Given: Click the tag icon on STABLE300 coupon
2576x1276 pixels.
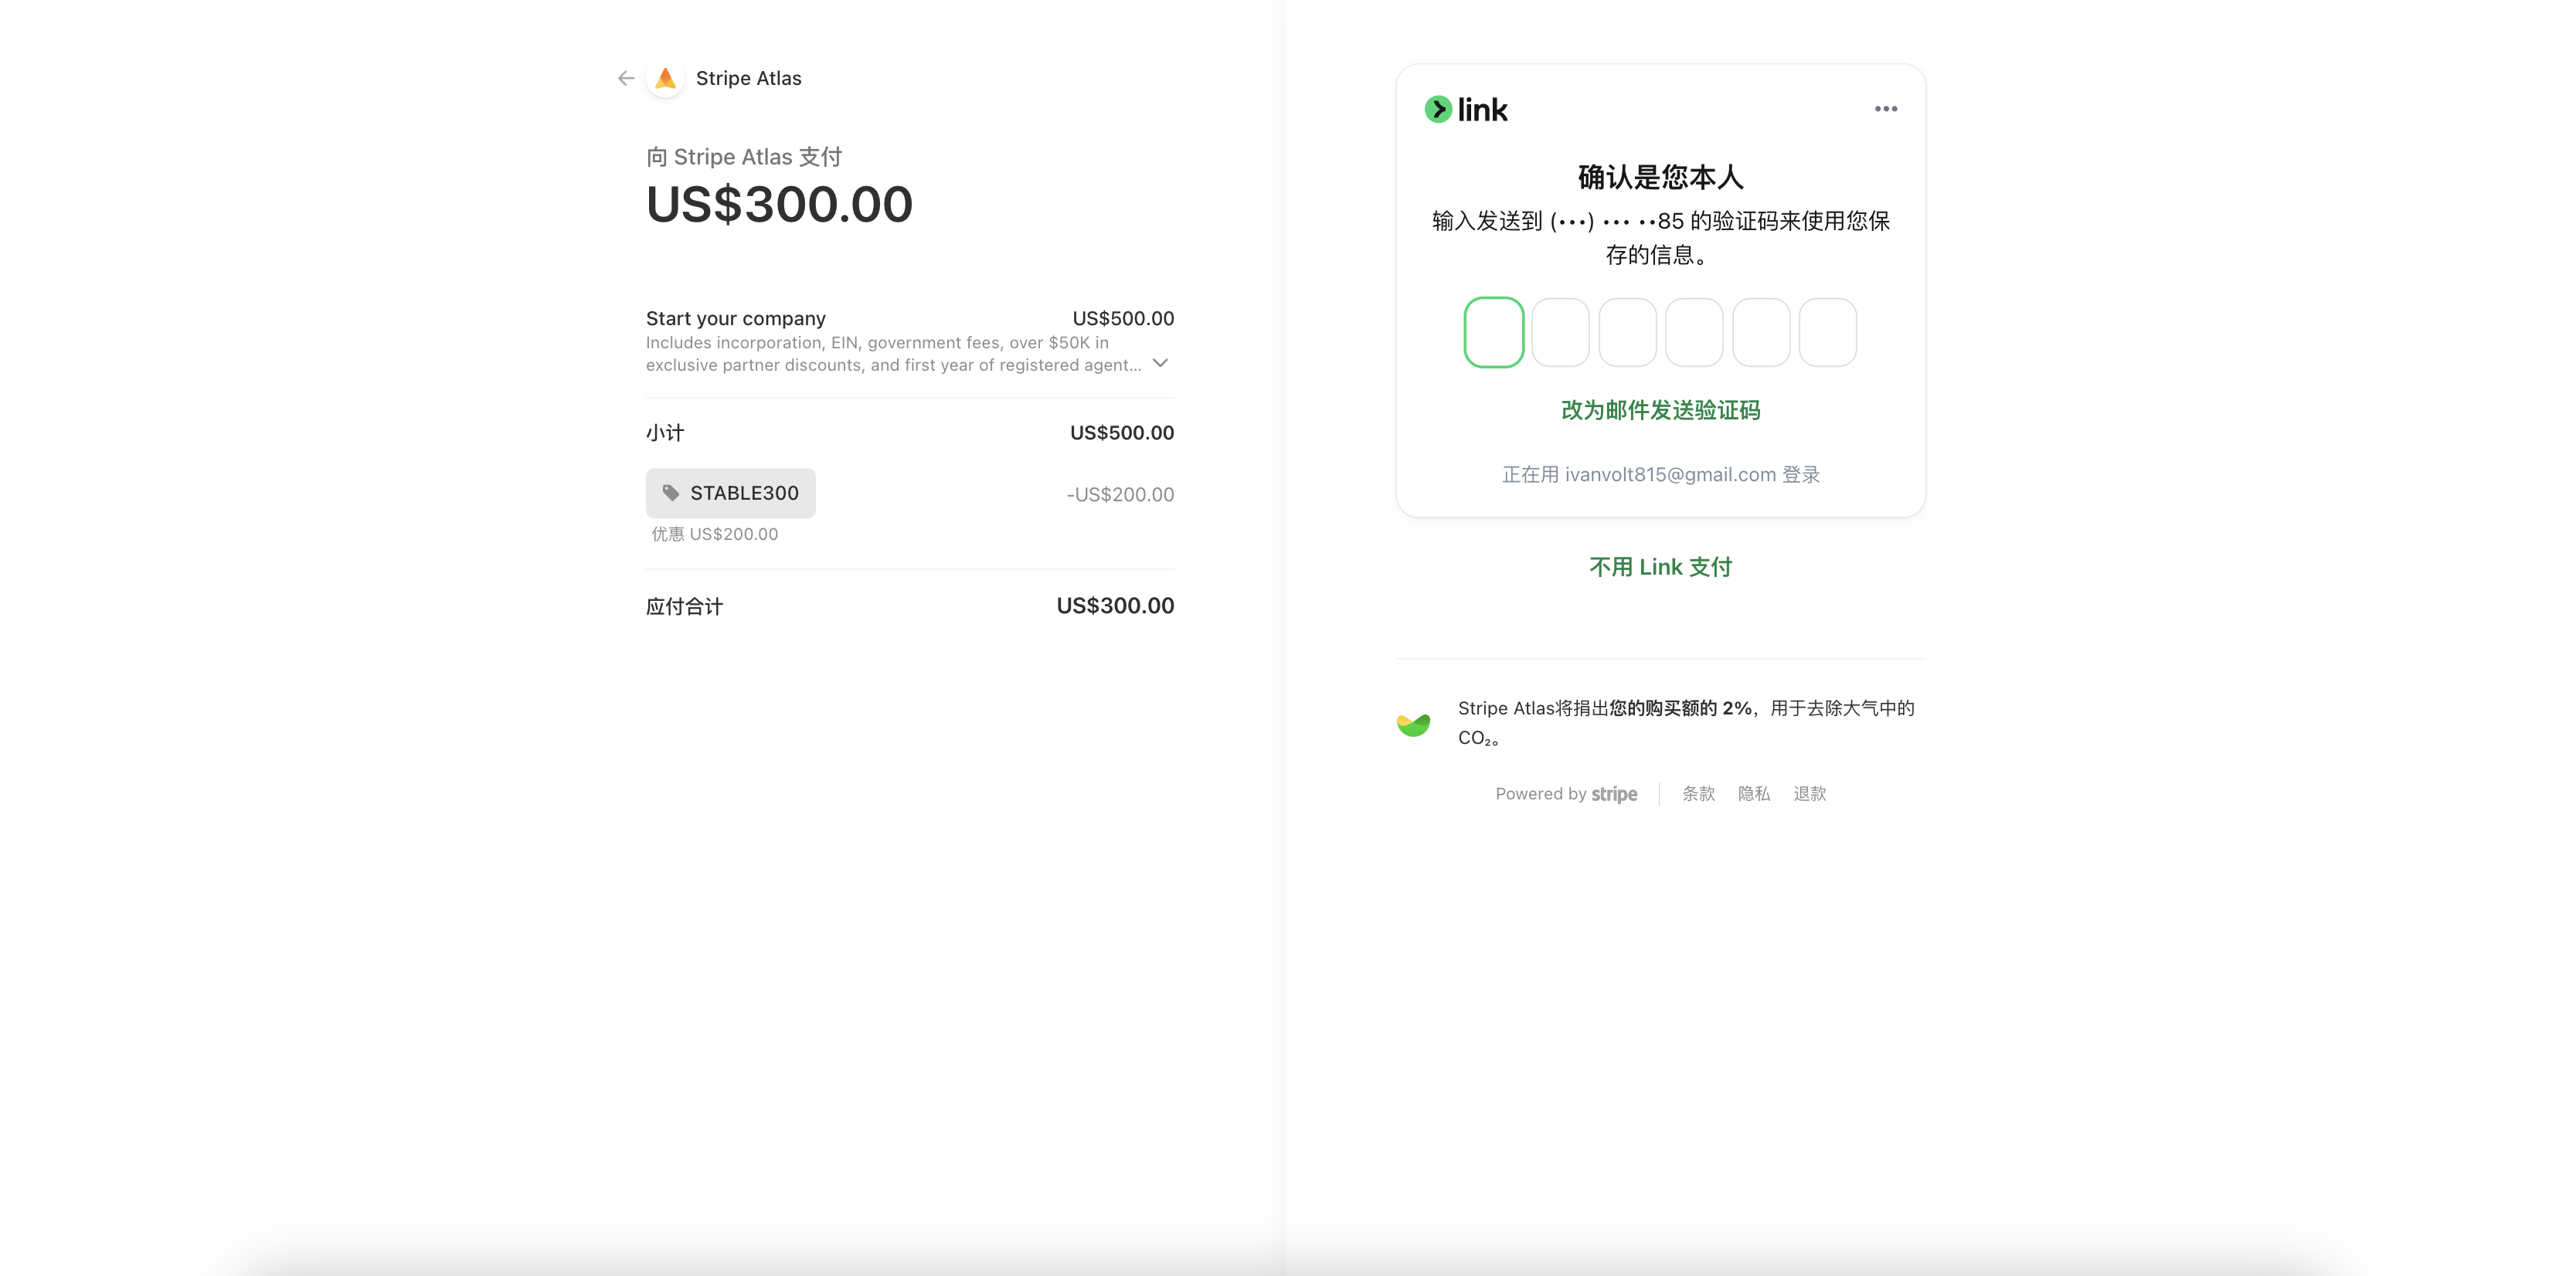Looking at the screenshot, I should coord(671,493).
